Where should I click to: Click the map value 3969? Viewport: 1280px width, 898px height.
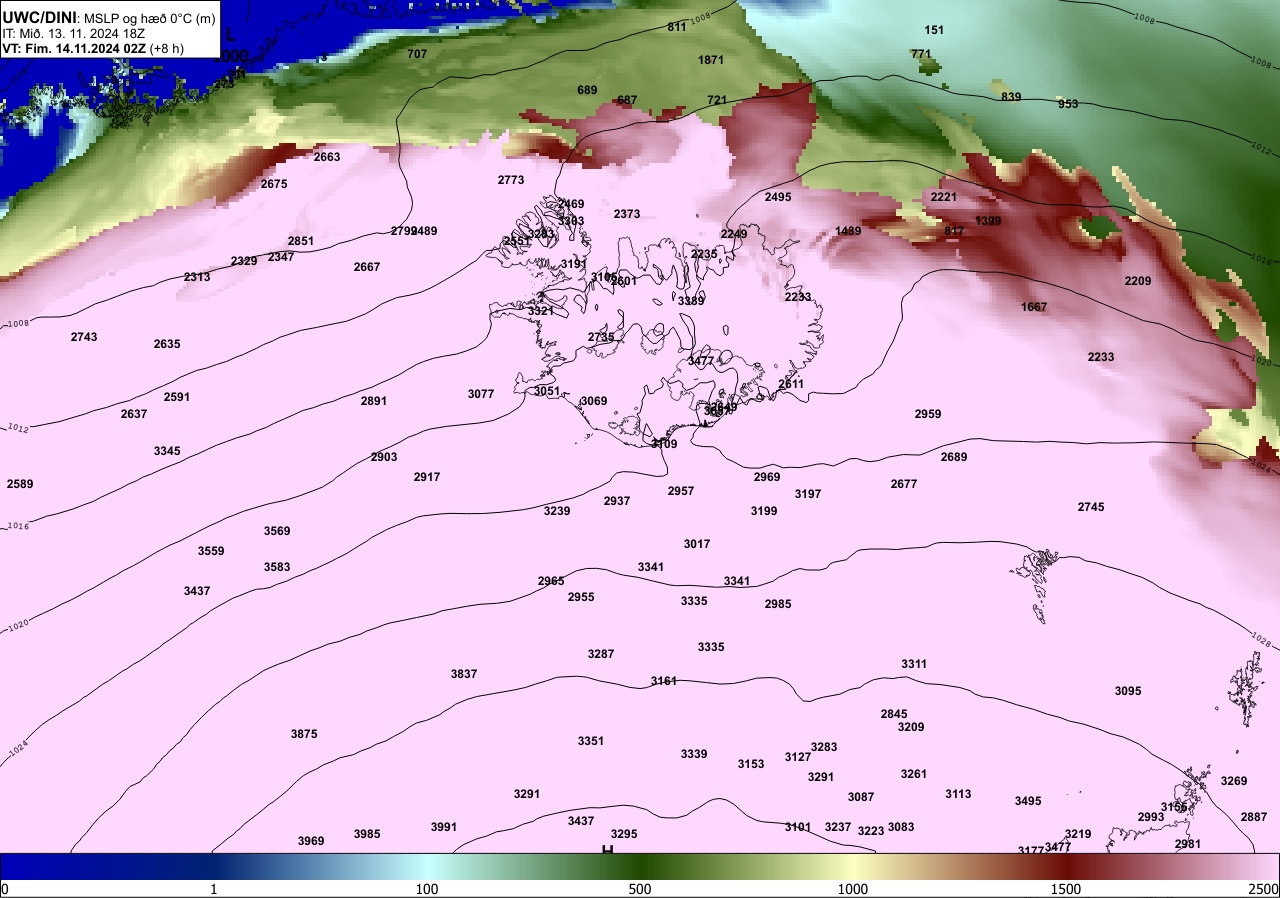point(311,841)
